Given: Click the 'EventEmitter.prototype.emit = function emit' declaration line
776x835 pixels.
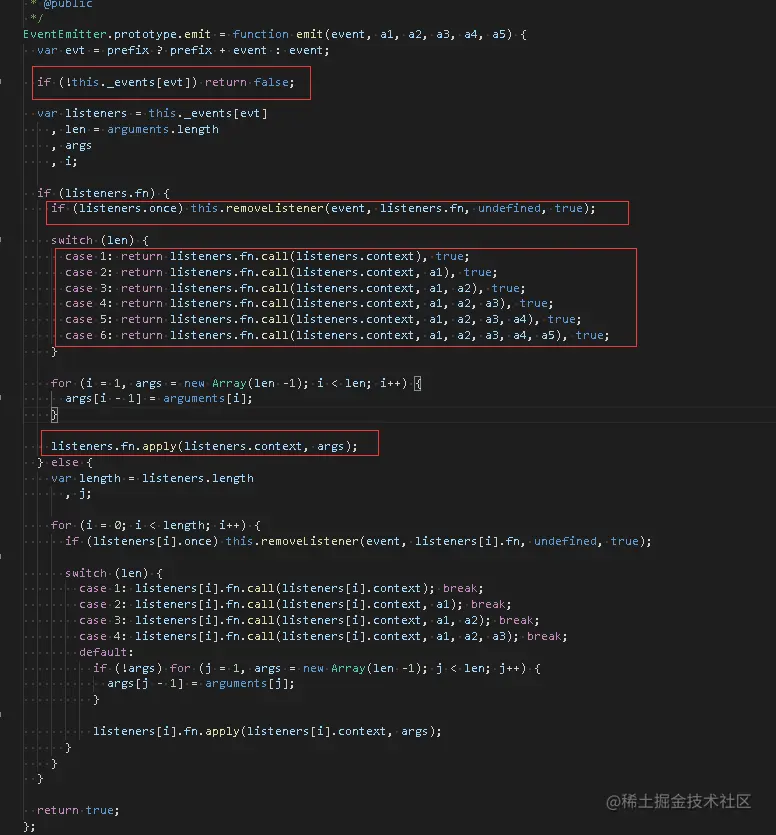Looking at the screenshot, I should click(275, 35).
